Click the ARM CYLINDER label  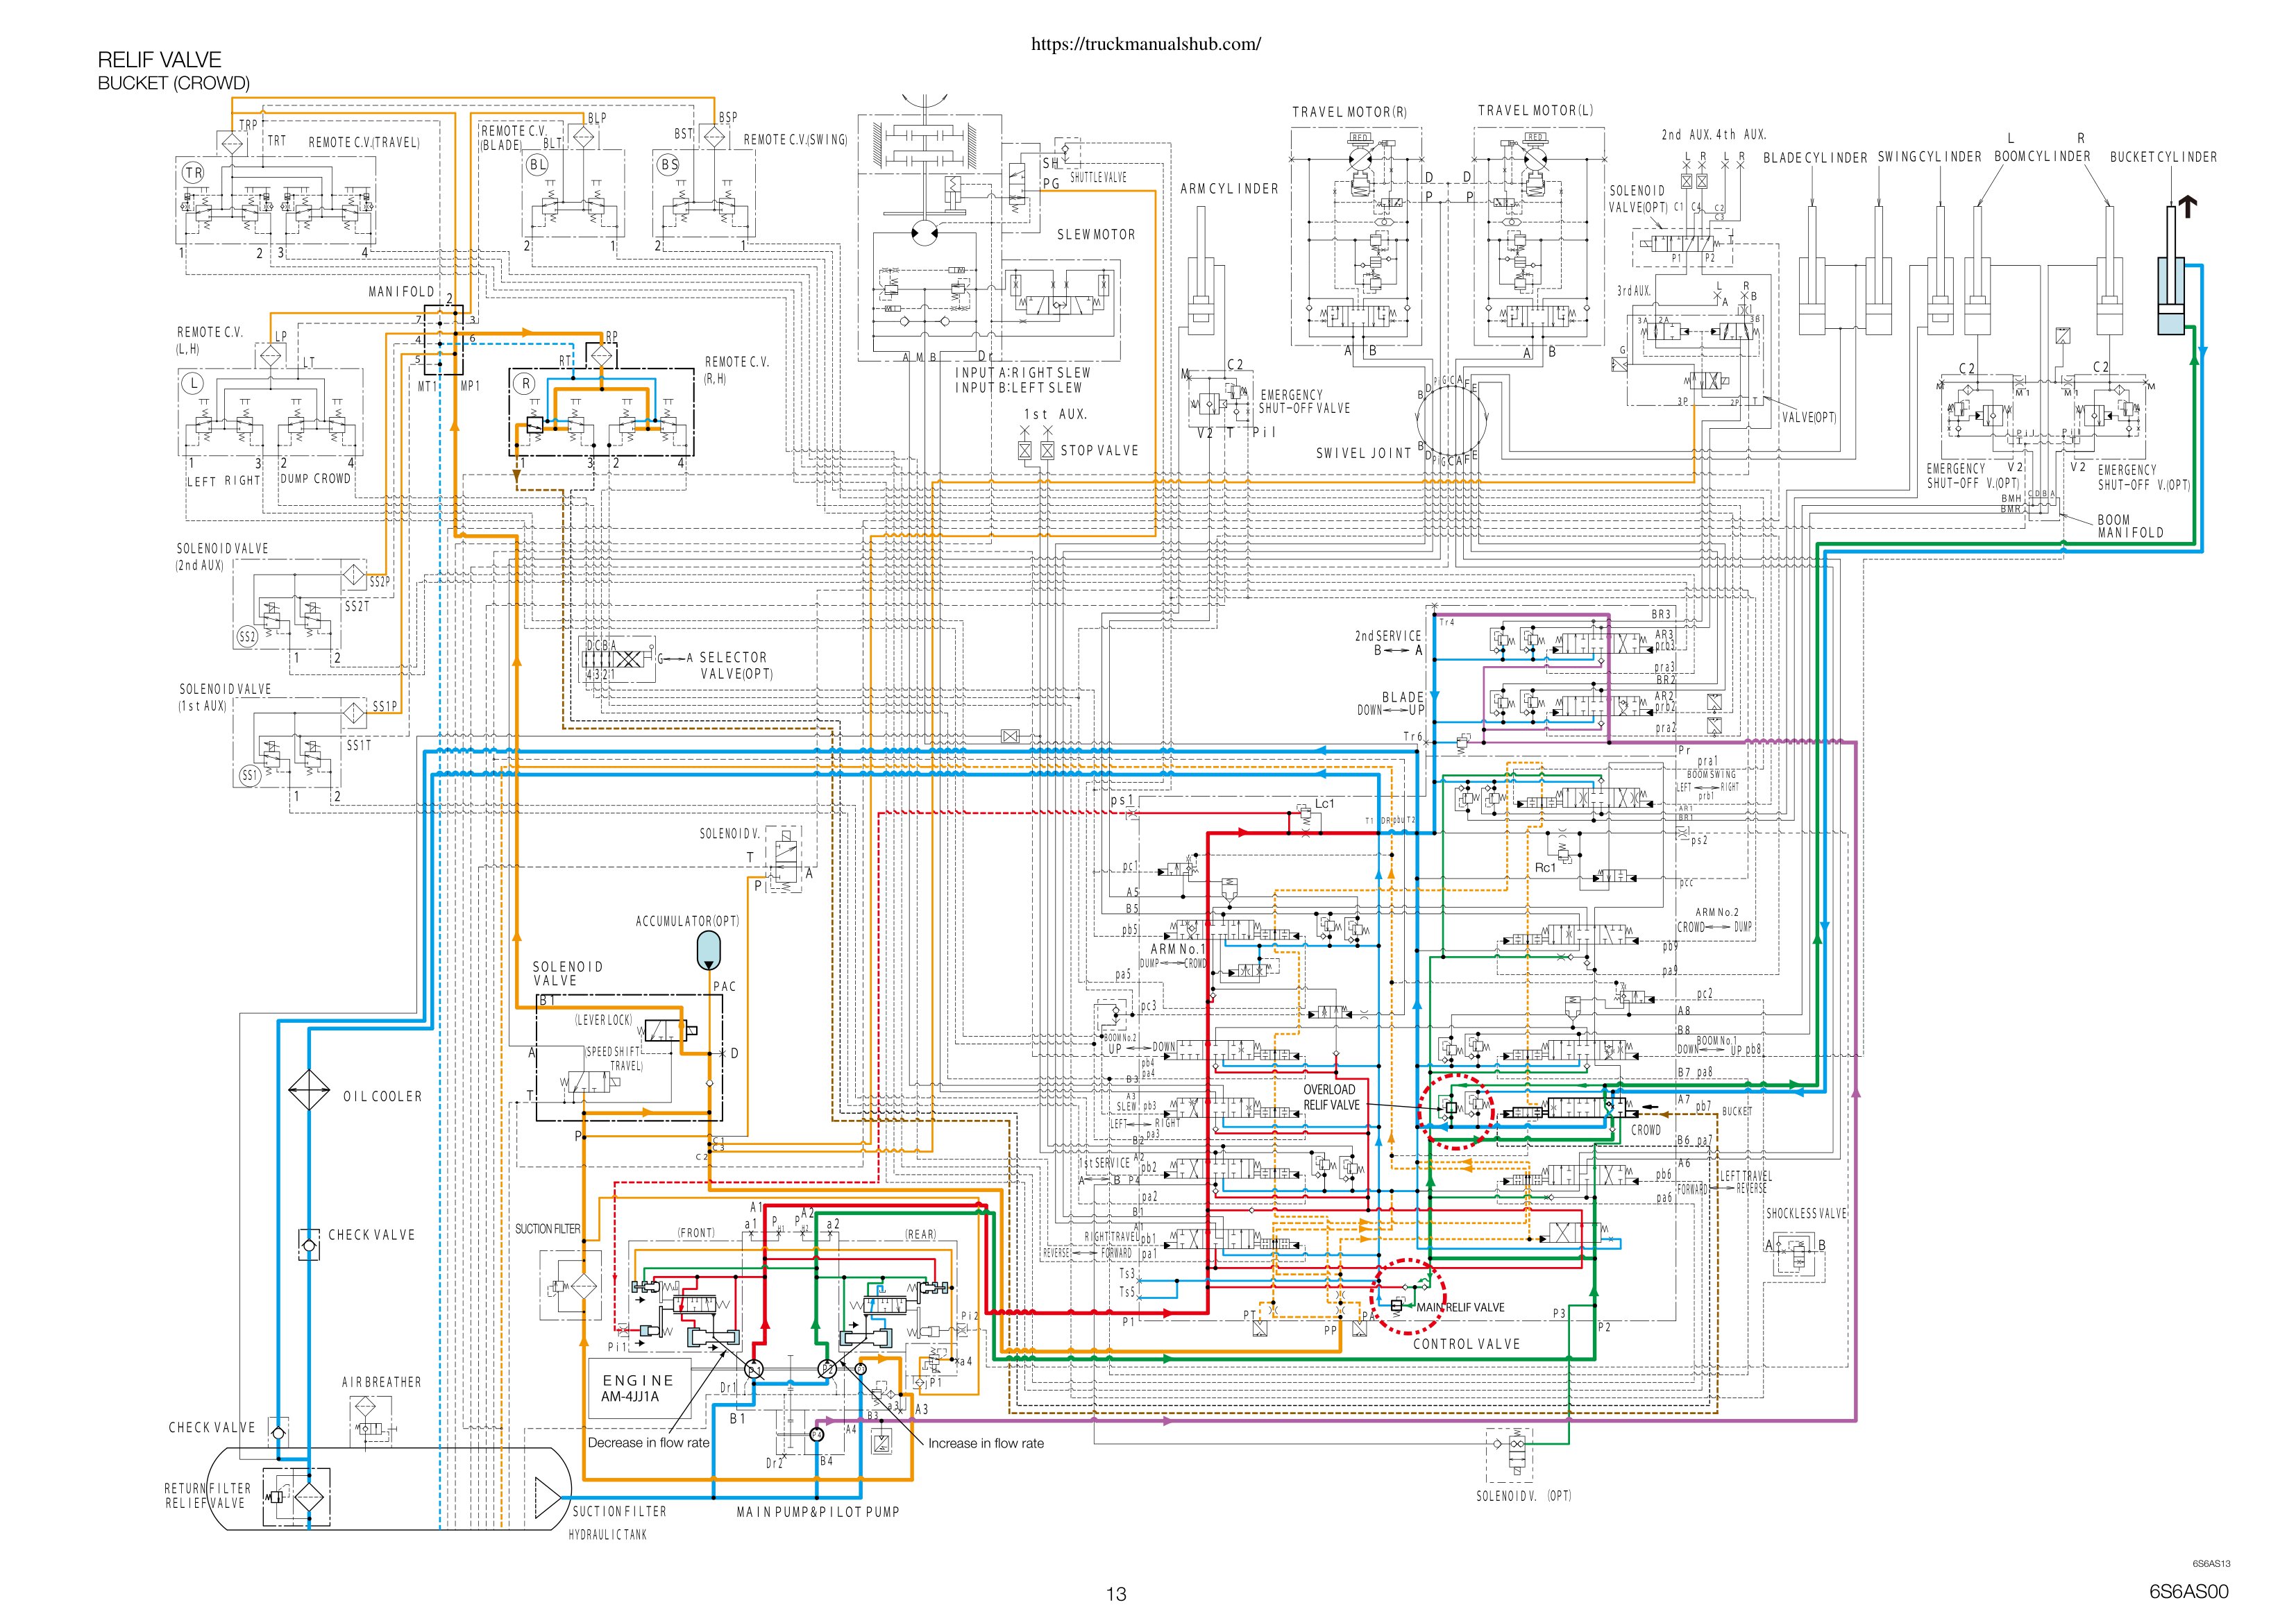[x=1229, y=189]
